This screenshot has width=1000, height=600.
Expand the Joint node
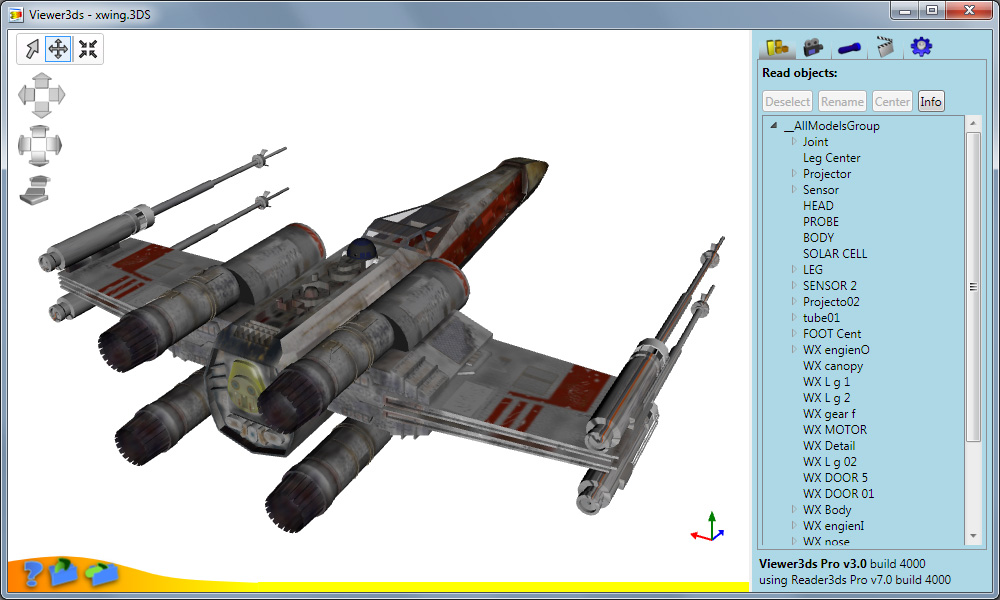(794, 141)
